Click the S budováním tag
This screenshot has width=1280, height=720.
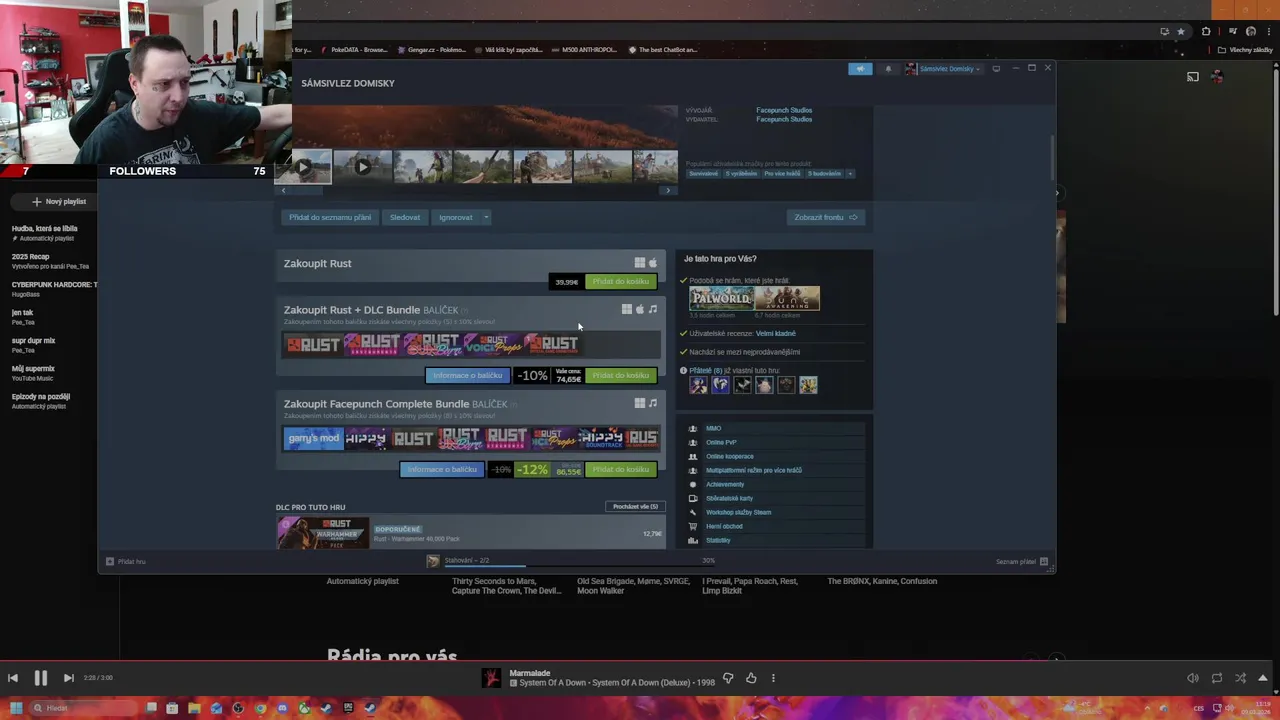(x=825, y=174)
